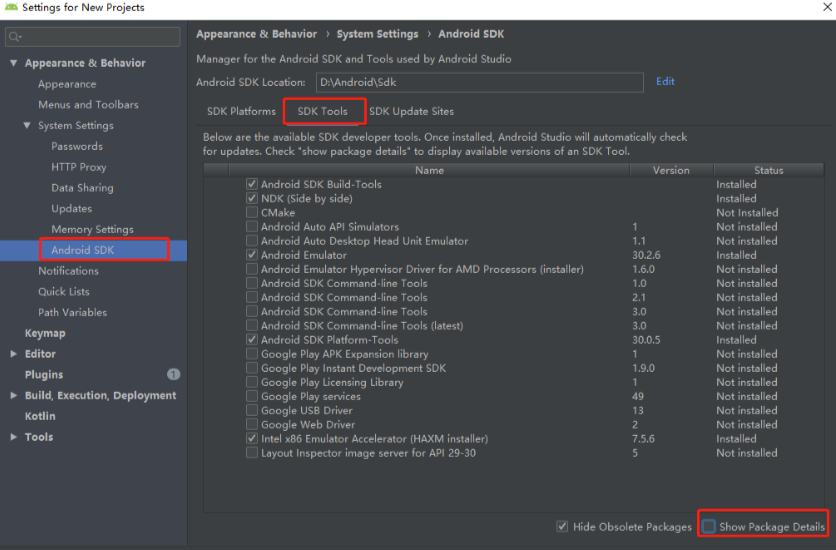Image resolution: width=836 pixels, height=550 pixels.
Task: Open Path Variables settings
Action: click(x=72, y=313)
